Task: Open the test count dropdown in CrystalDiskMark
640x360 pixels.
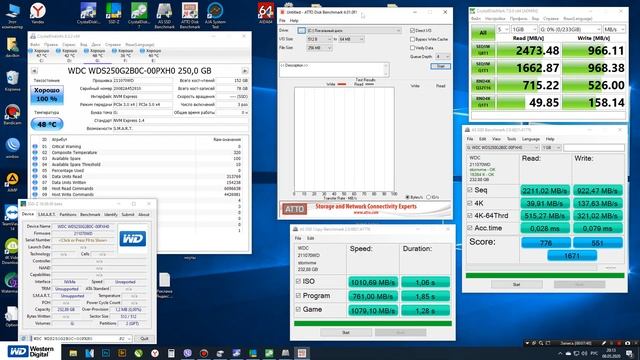Action: tap(502, 29)
